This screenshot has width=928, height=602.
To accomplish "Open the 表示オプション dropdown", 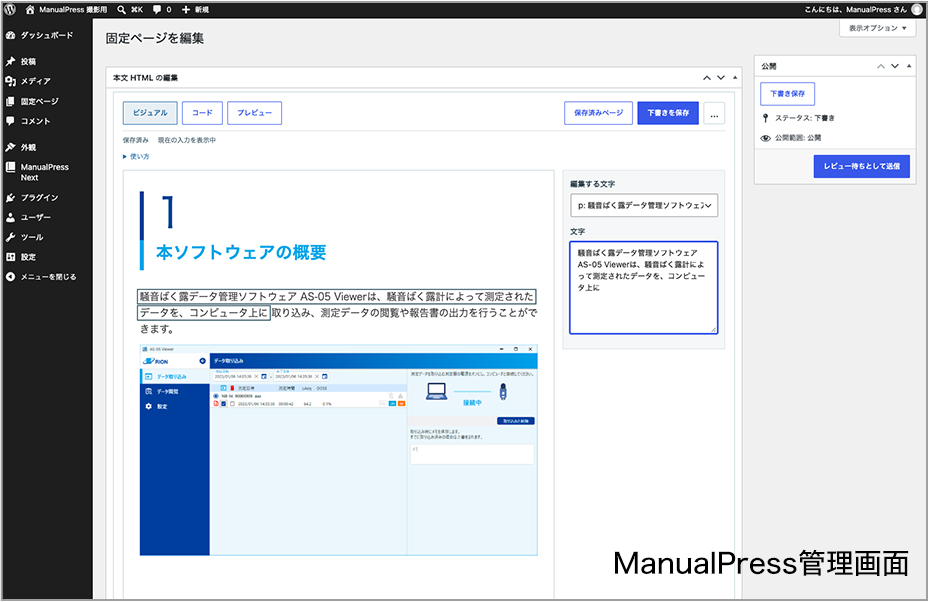I will pos(877,28).
